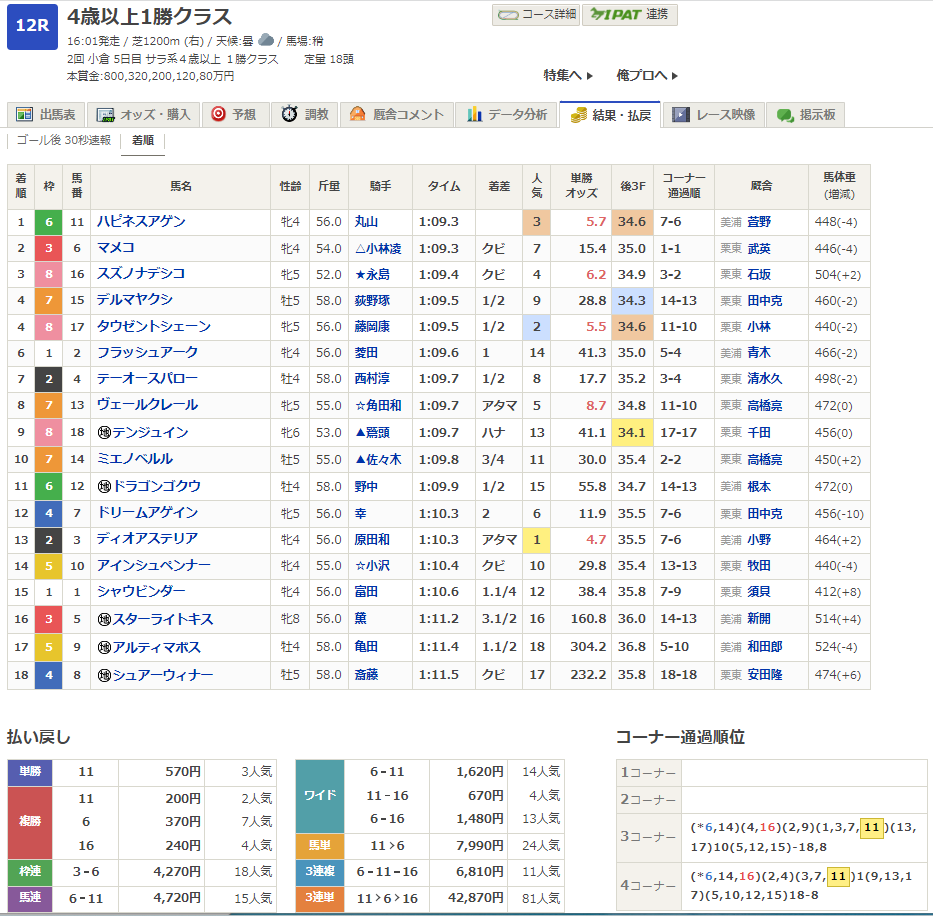Click the コース詳細 button
The height and width of the screenshot is (916, 933).
[534, 15]
